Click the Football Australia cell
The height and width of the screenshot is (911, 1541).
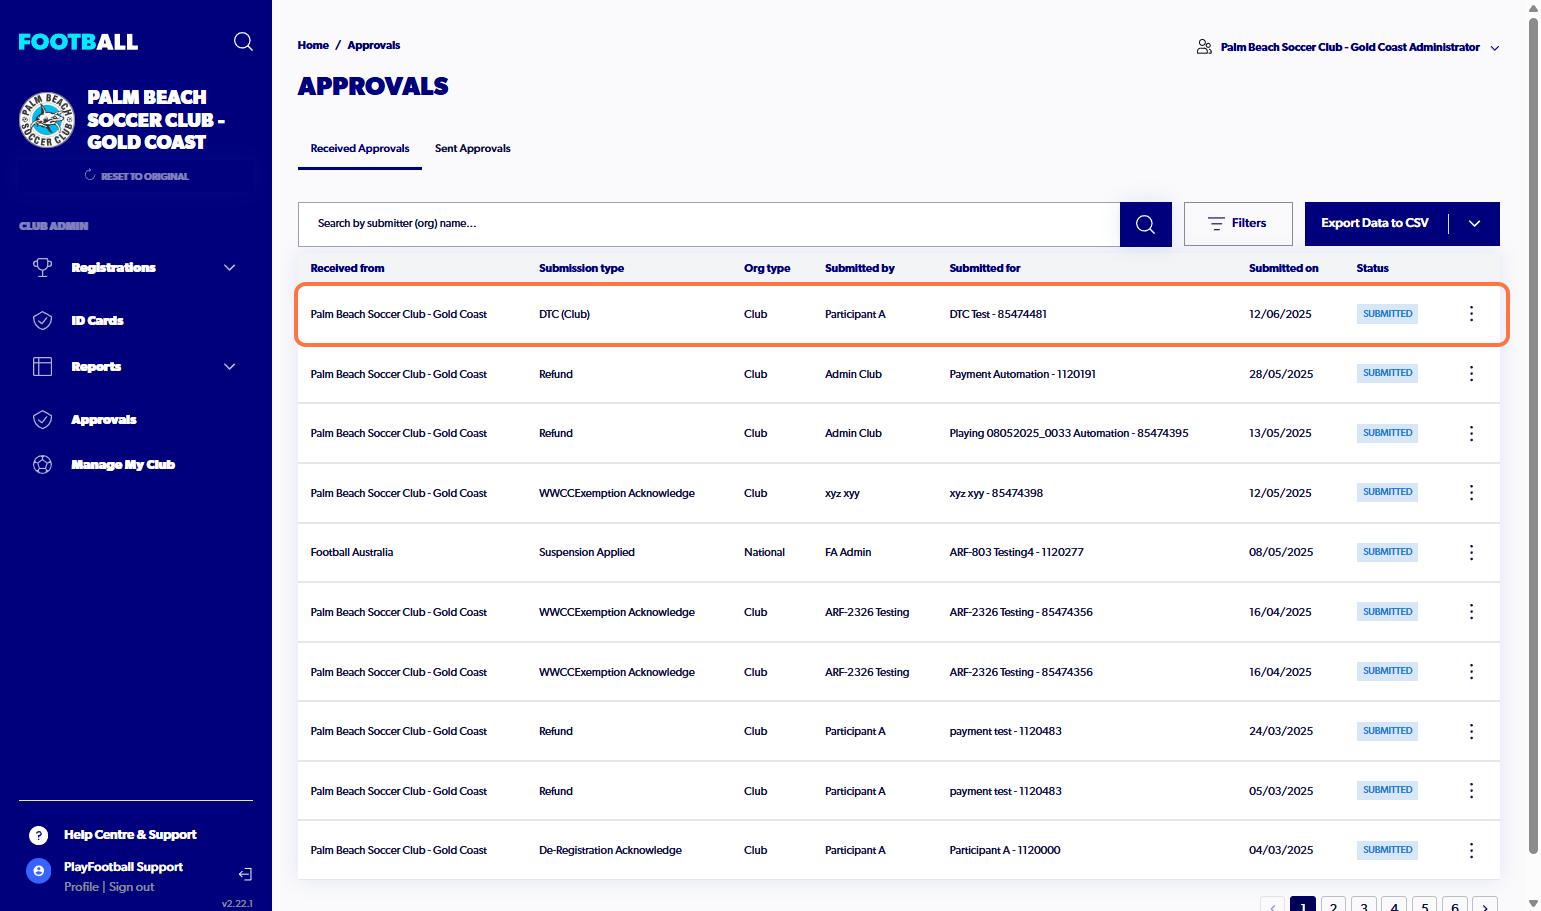(352, 552)
